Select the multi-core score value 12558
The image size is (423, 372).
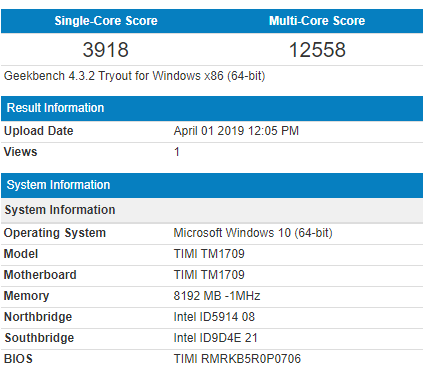coord(317,50)
